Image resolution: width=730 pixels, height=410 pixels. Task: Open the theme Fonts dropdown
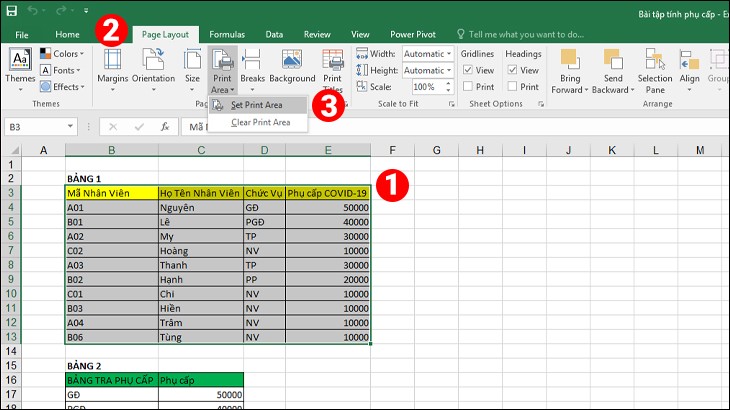[x=60, y=70]
